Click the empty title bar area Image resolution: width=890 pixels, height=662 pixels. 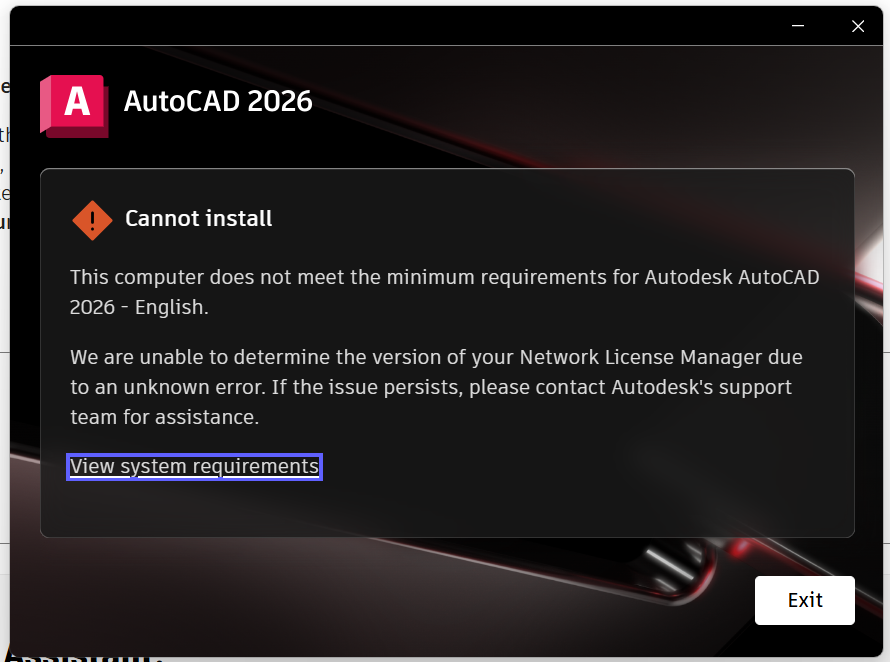point(400,27)
